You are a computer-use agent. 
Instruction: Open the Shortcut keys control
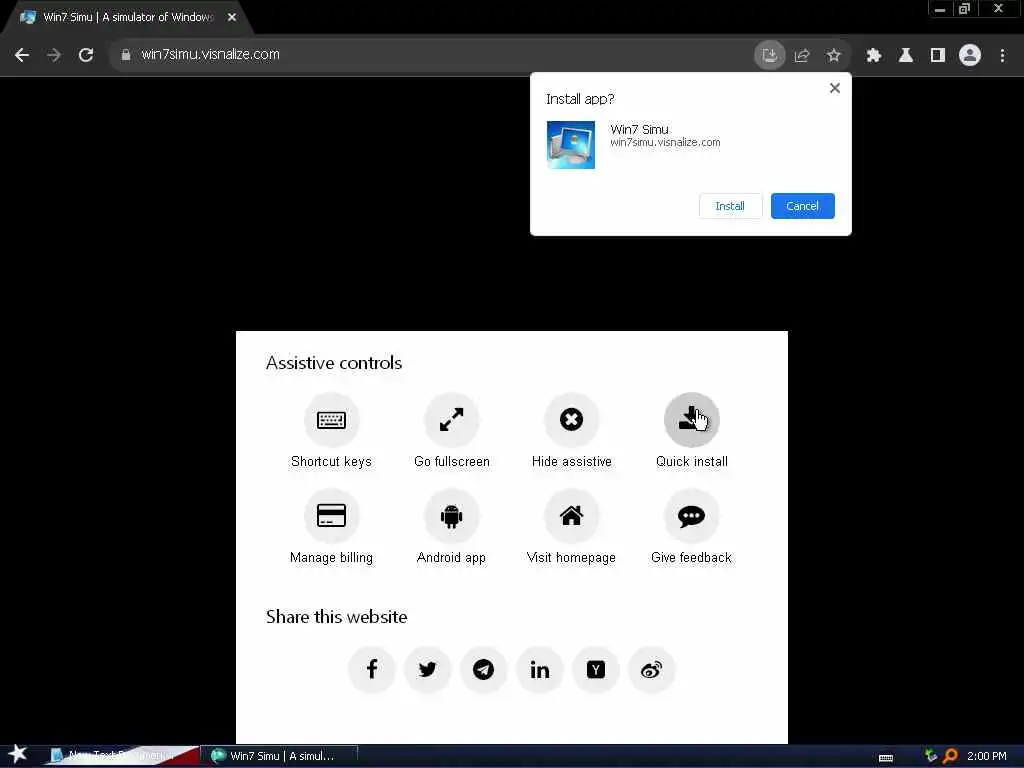(331, 419)
